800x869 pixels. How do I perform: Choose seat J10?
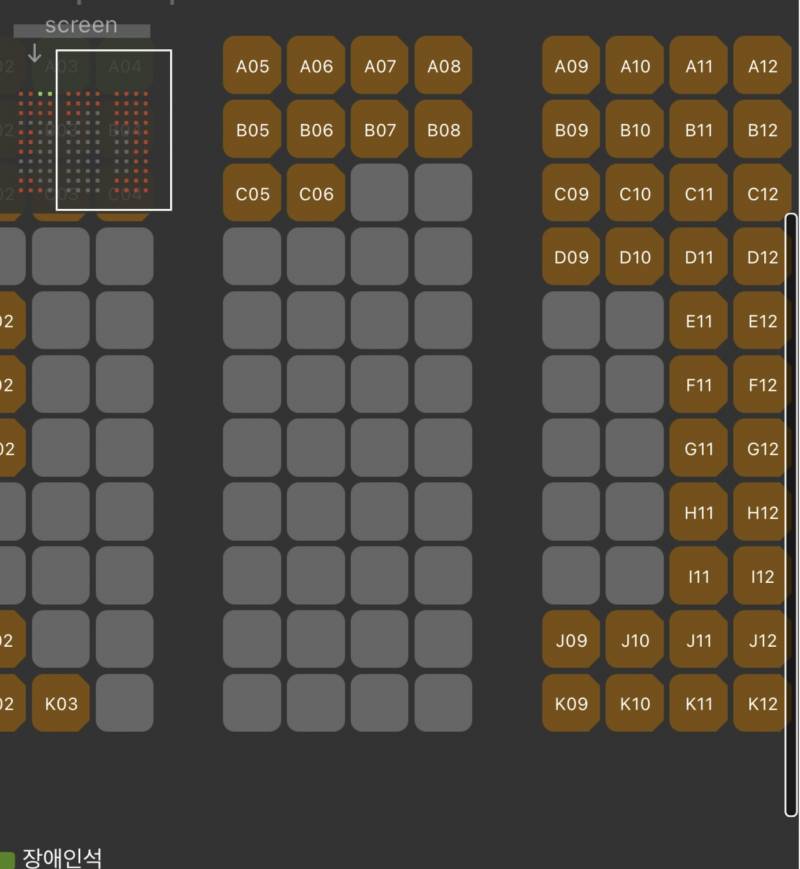click(x=635, y=640)
